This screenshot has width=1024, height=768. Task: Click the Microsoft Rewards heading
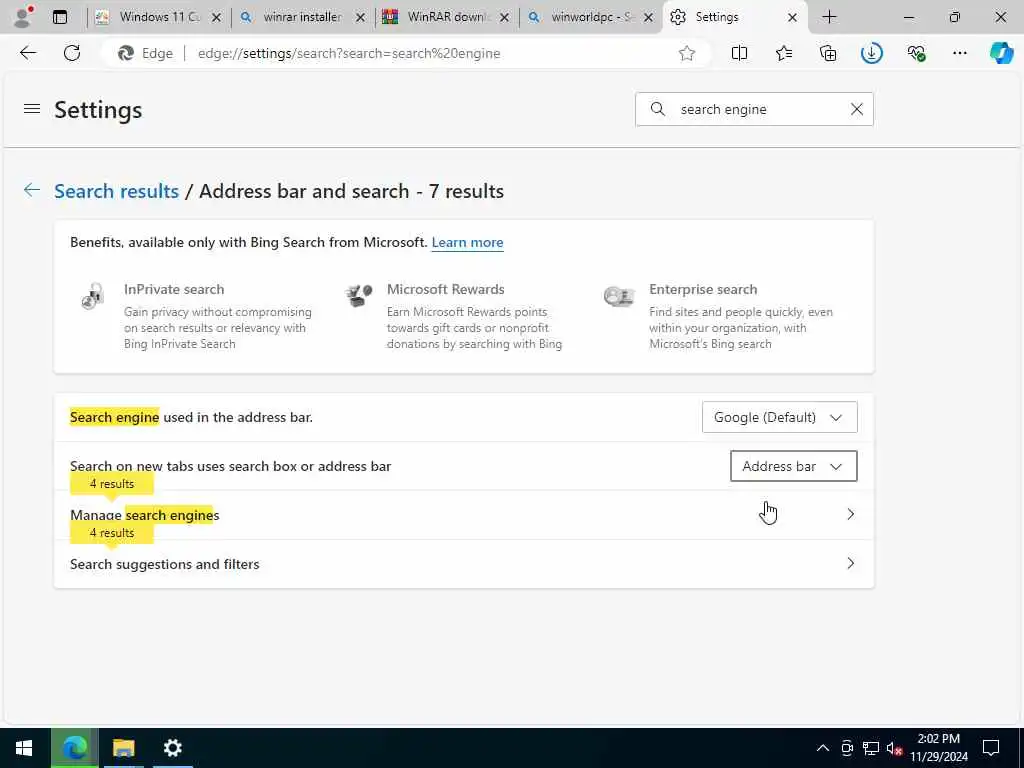pos(445,289)
